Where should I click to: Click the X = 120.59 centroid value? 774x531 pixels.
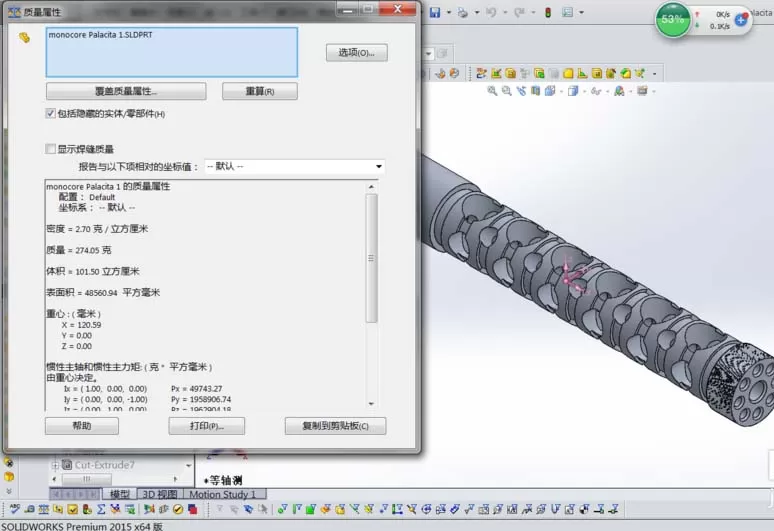tap(81, 325)
